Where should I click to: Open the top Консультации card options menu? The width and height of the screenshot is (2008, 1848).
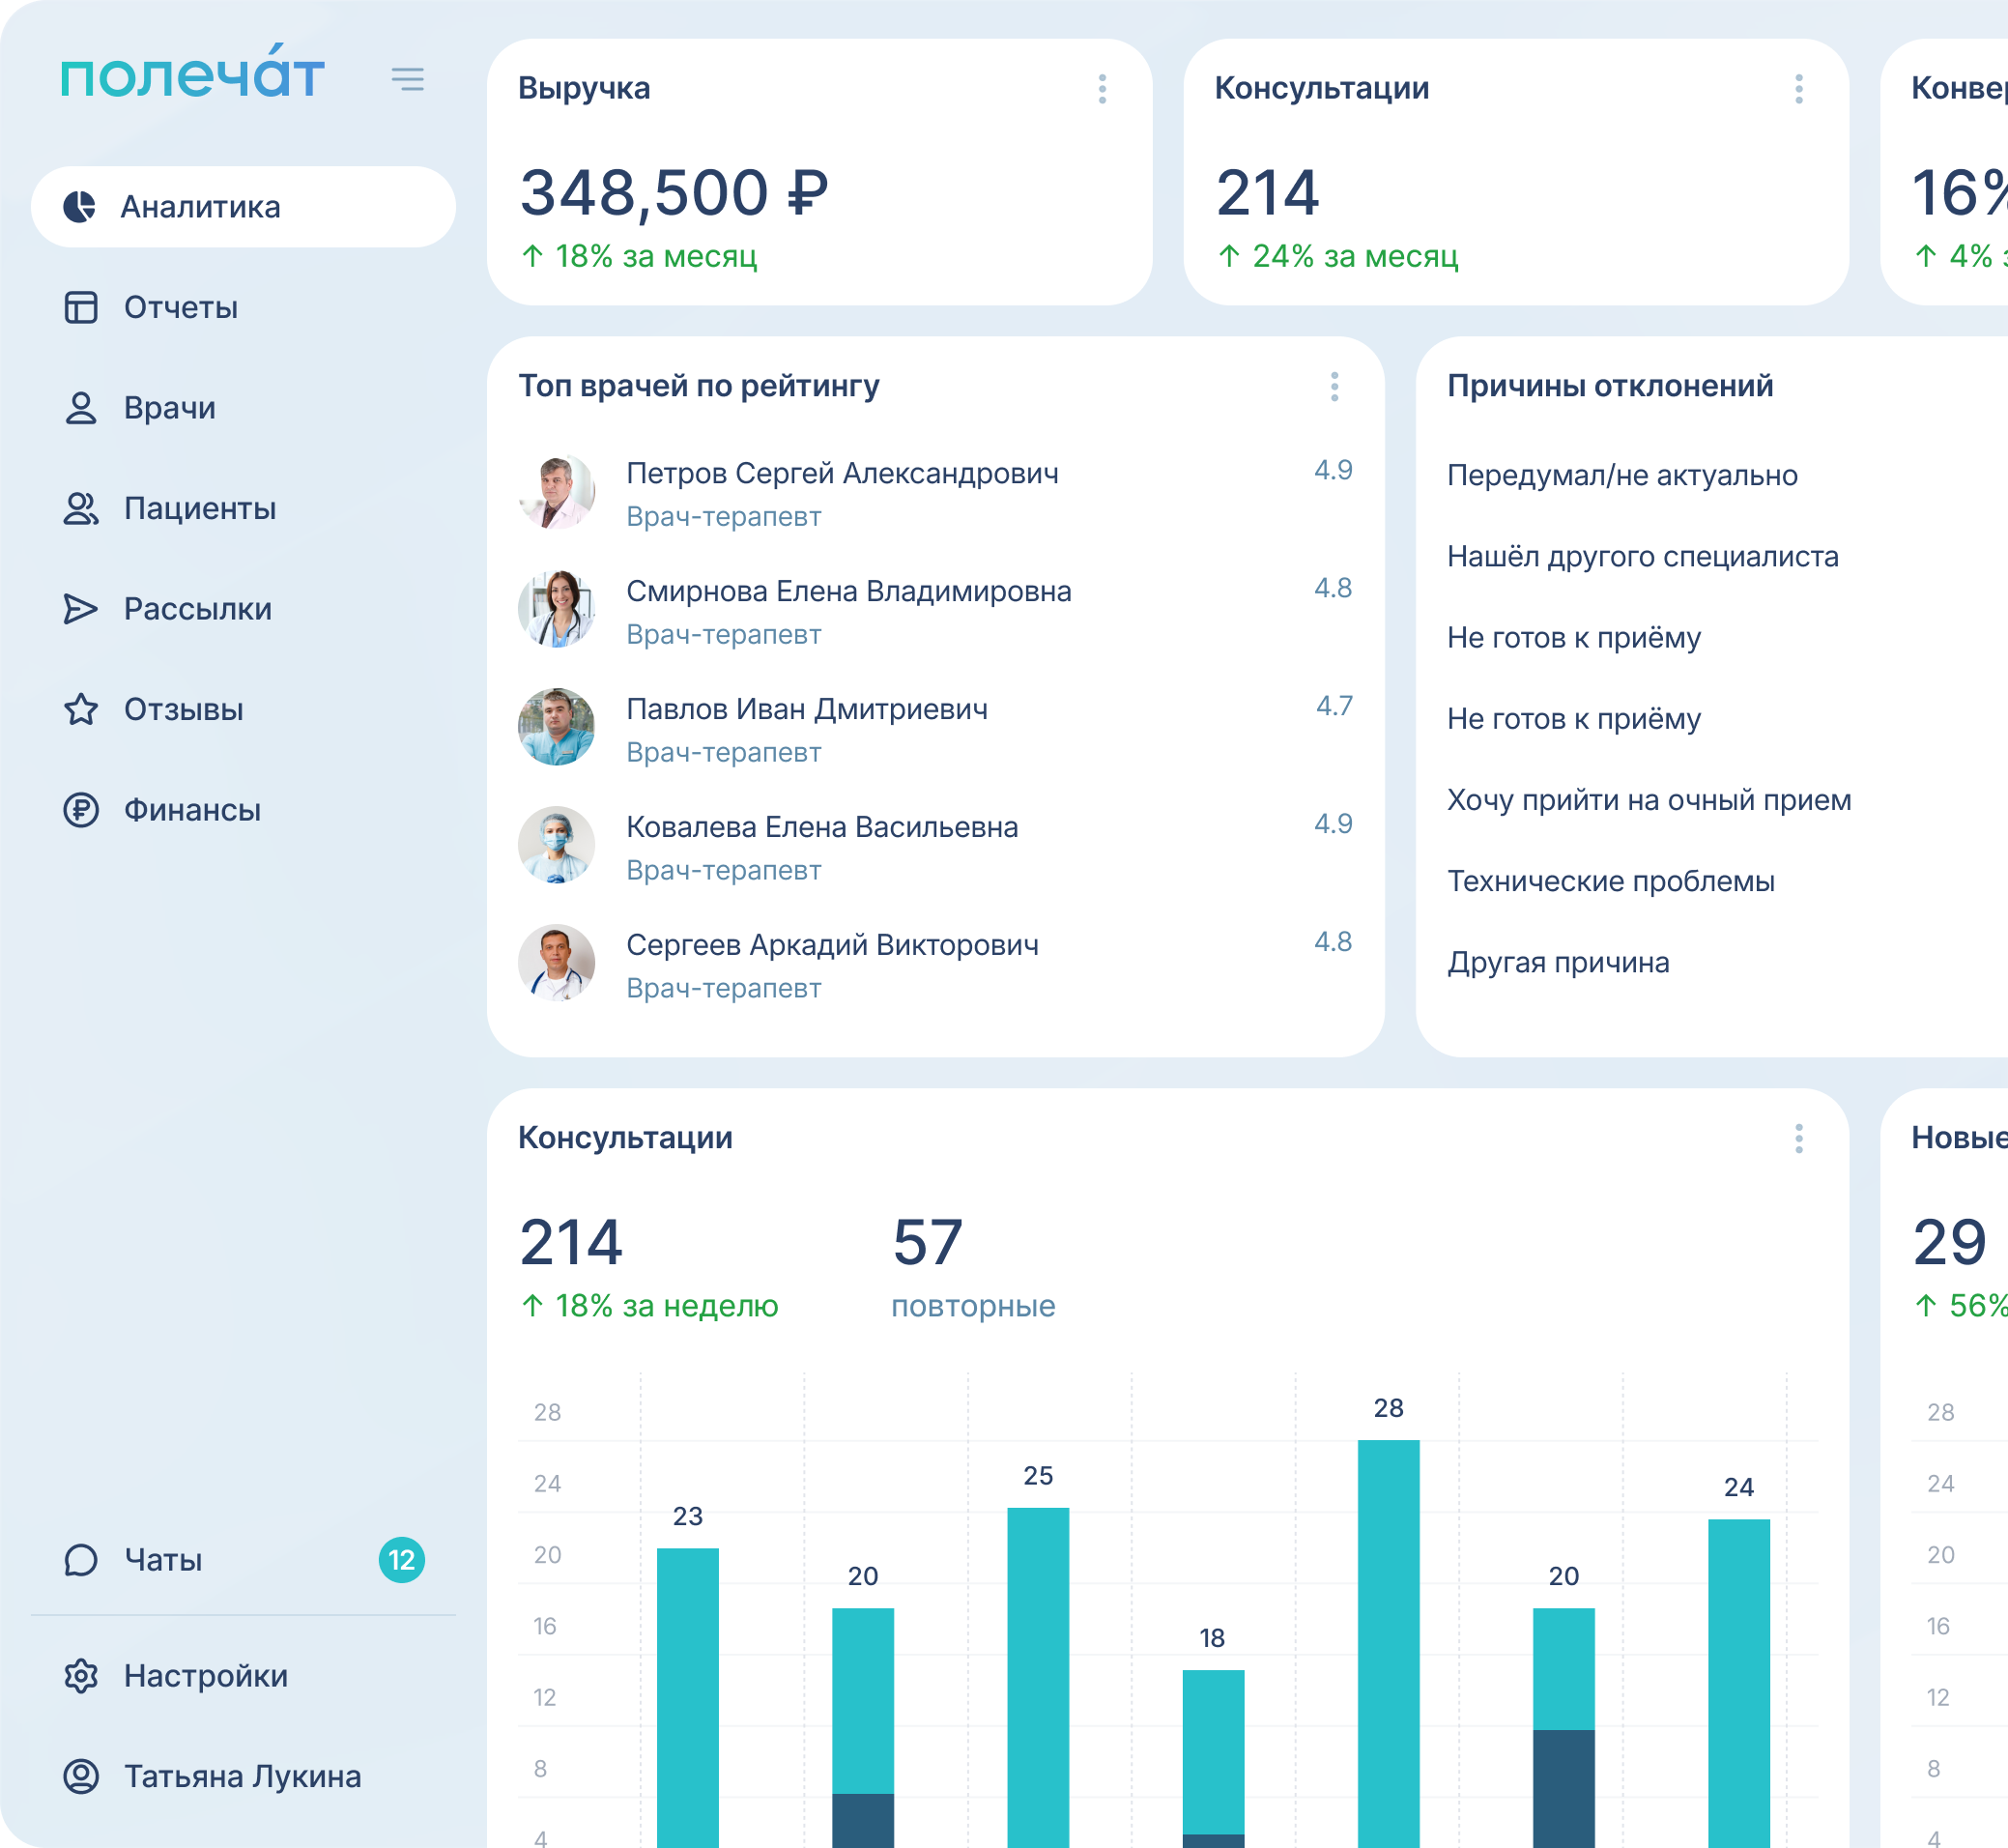click(1799, 89)
